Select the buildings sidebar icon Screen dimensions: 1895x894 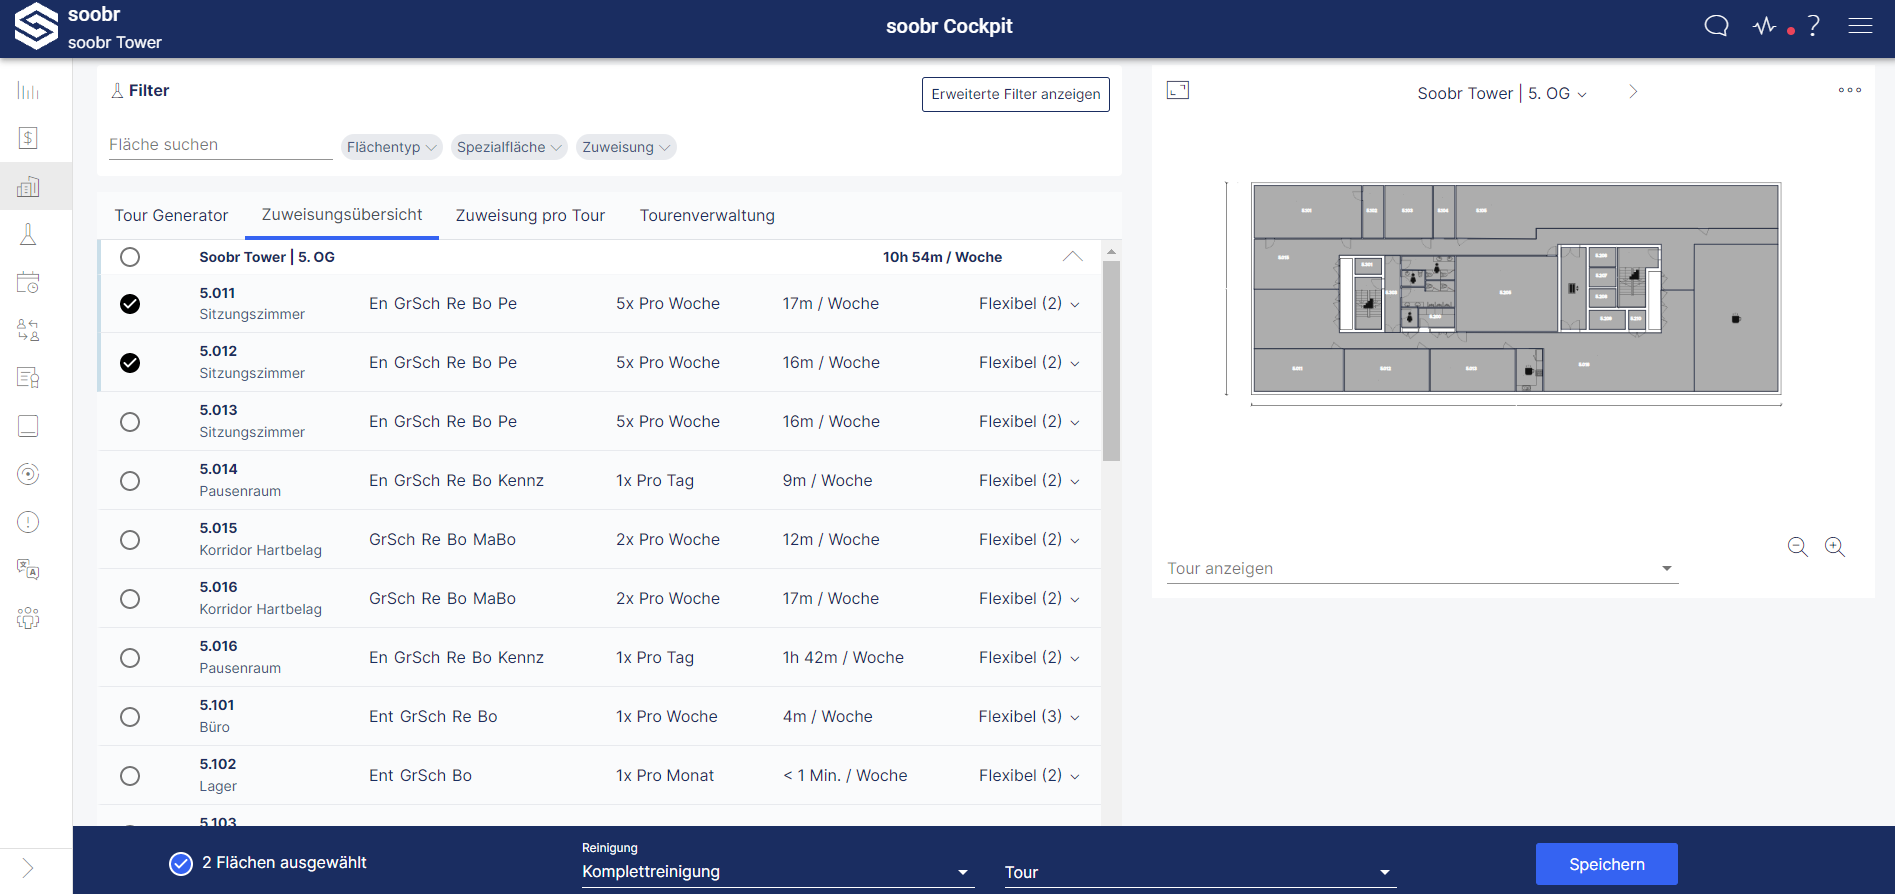pos(28,186)
